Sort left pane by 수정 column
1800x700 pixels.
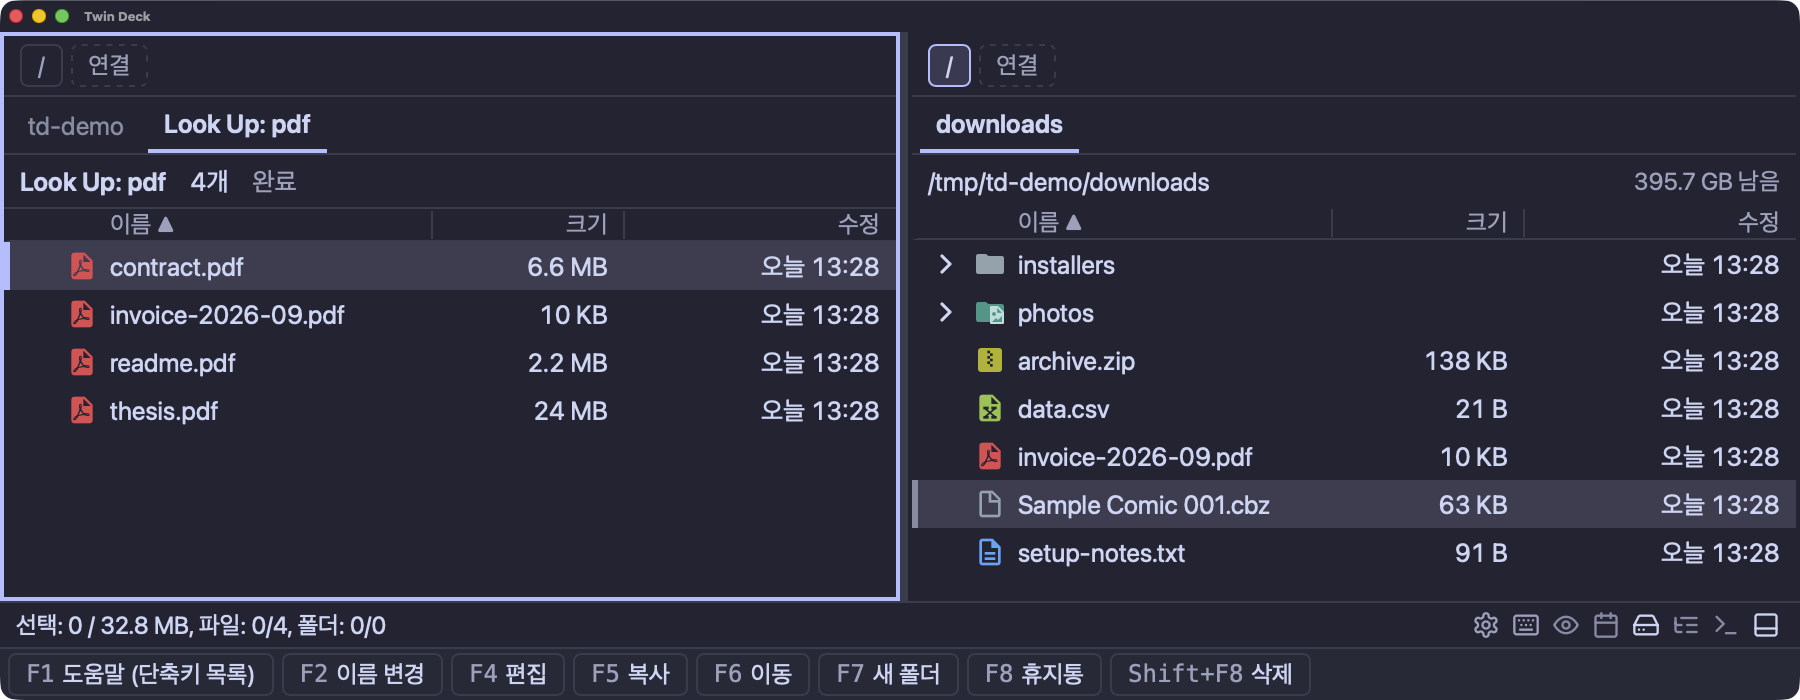click(x=858, y=224)
